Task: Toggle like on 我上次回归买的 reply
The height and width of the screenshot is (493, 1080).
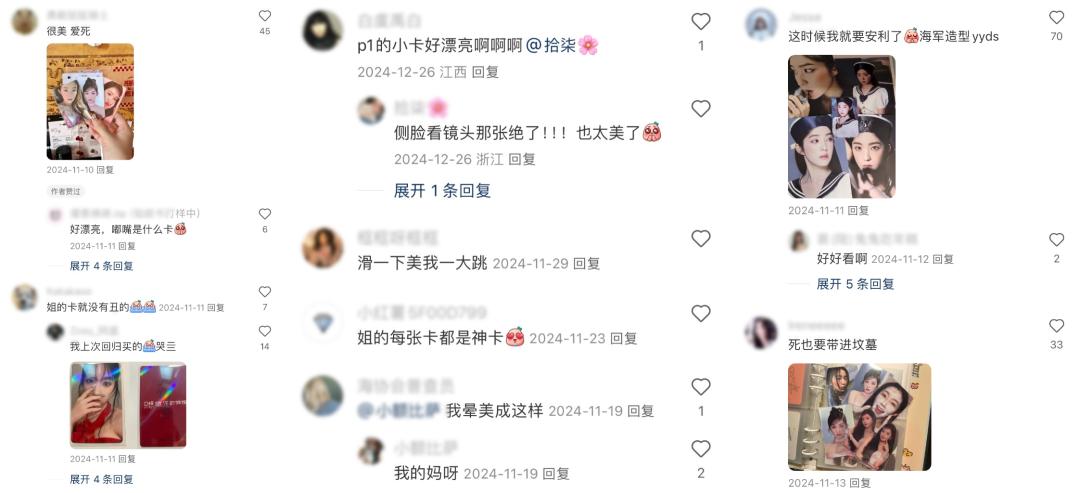Action: click(x=264, y=331)
